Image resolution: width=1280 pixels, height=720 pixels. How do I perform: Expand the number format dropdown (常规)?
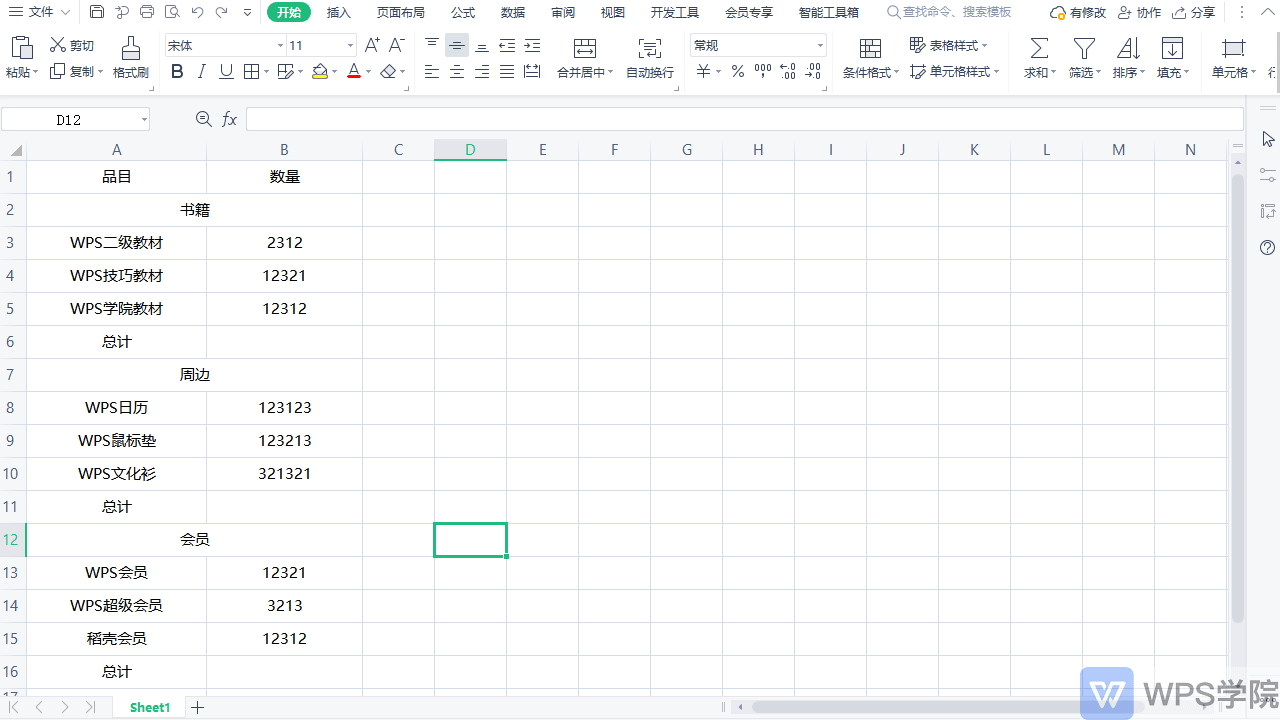coord(820,46)
